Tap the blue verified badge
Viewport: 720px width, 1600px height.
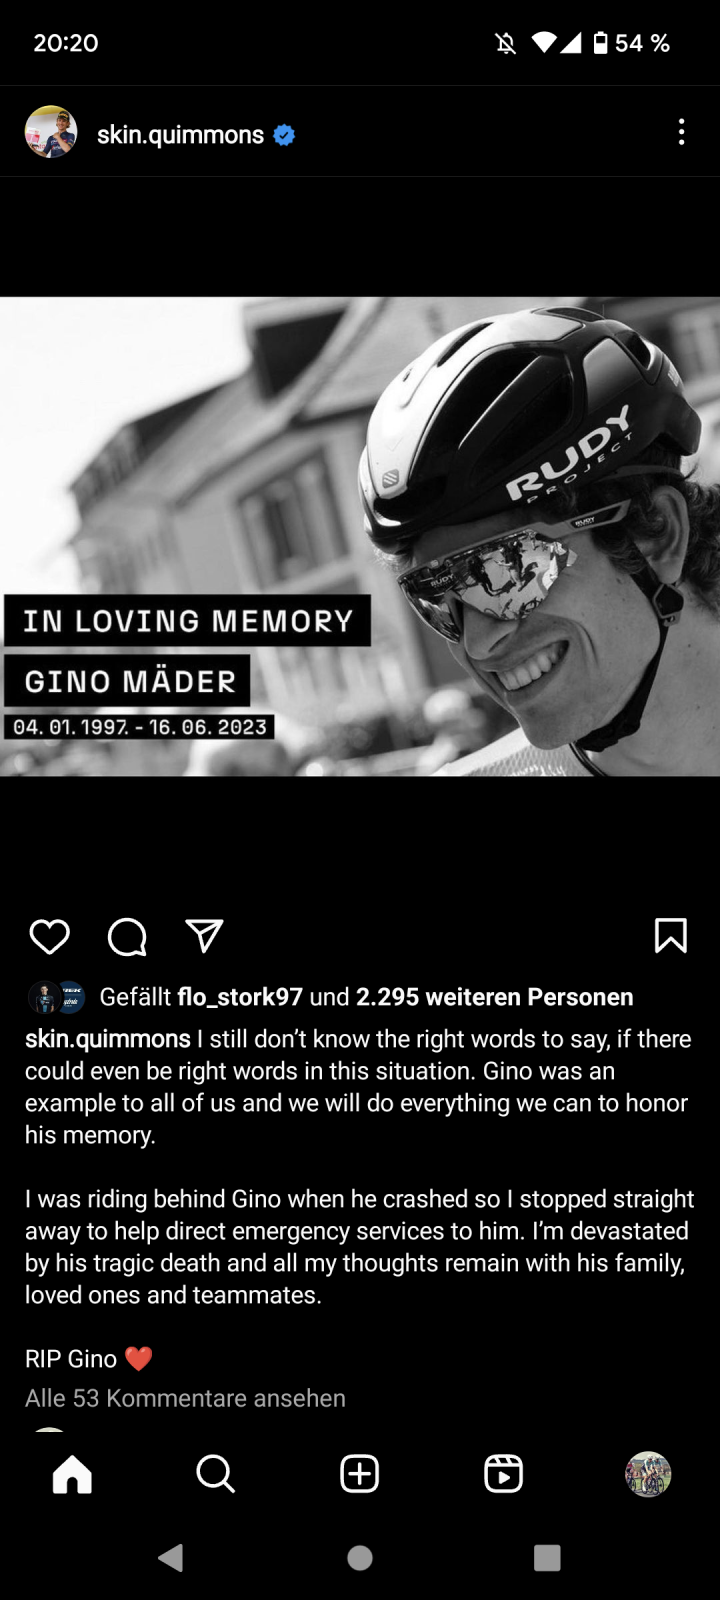click(284, 135)
